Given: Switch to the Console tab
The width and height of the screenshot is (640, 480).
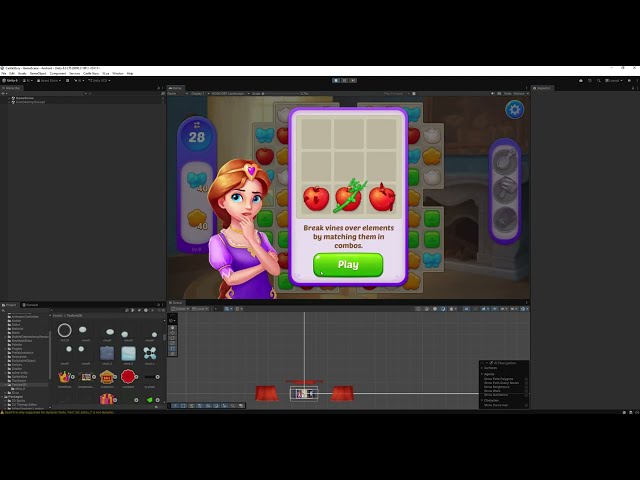Looking at the screenshot, I should (30, 305).
